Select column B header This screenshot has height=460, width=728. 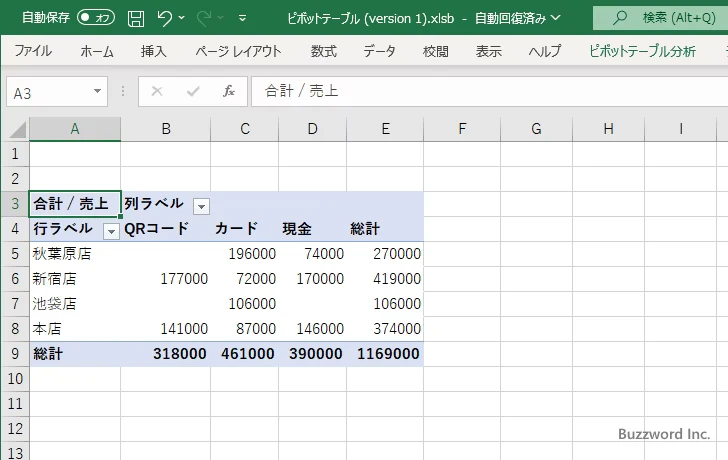point(166,129)
